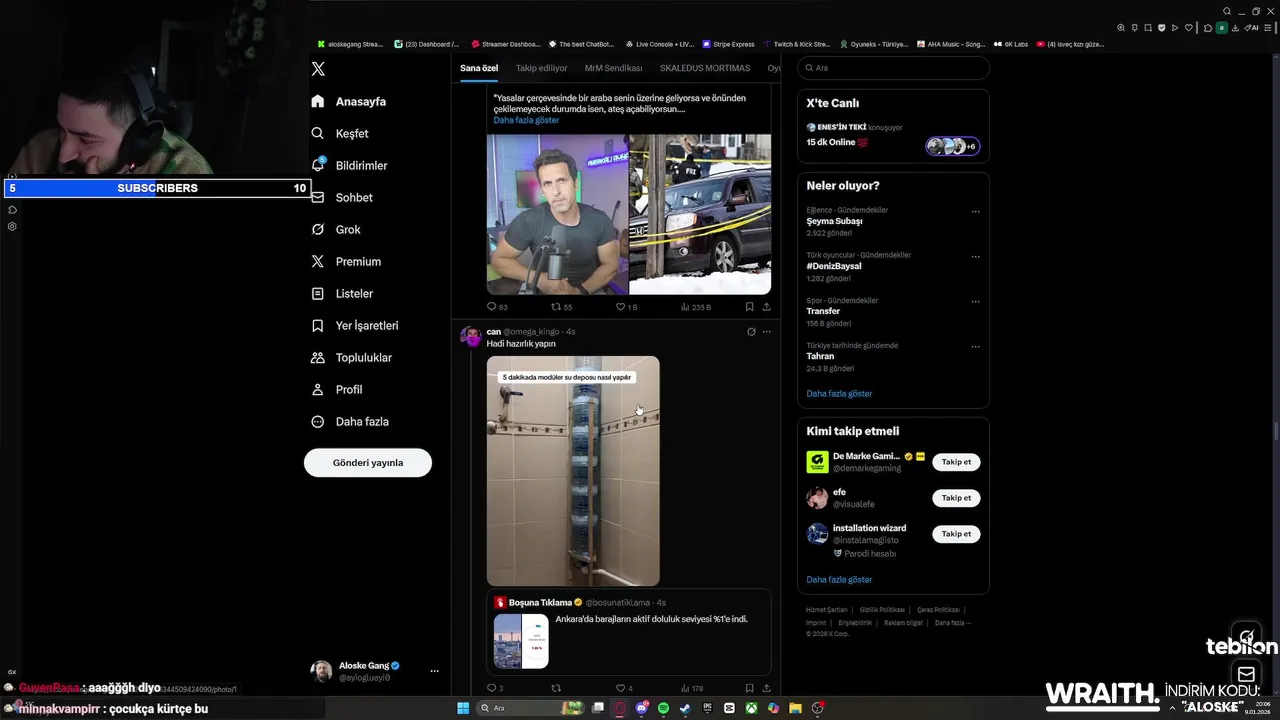Screen dimensions: 1280x720
Task: Open Discord from the taskbar
Action: click(641, 708)
